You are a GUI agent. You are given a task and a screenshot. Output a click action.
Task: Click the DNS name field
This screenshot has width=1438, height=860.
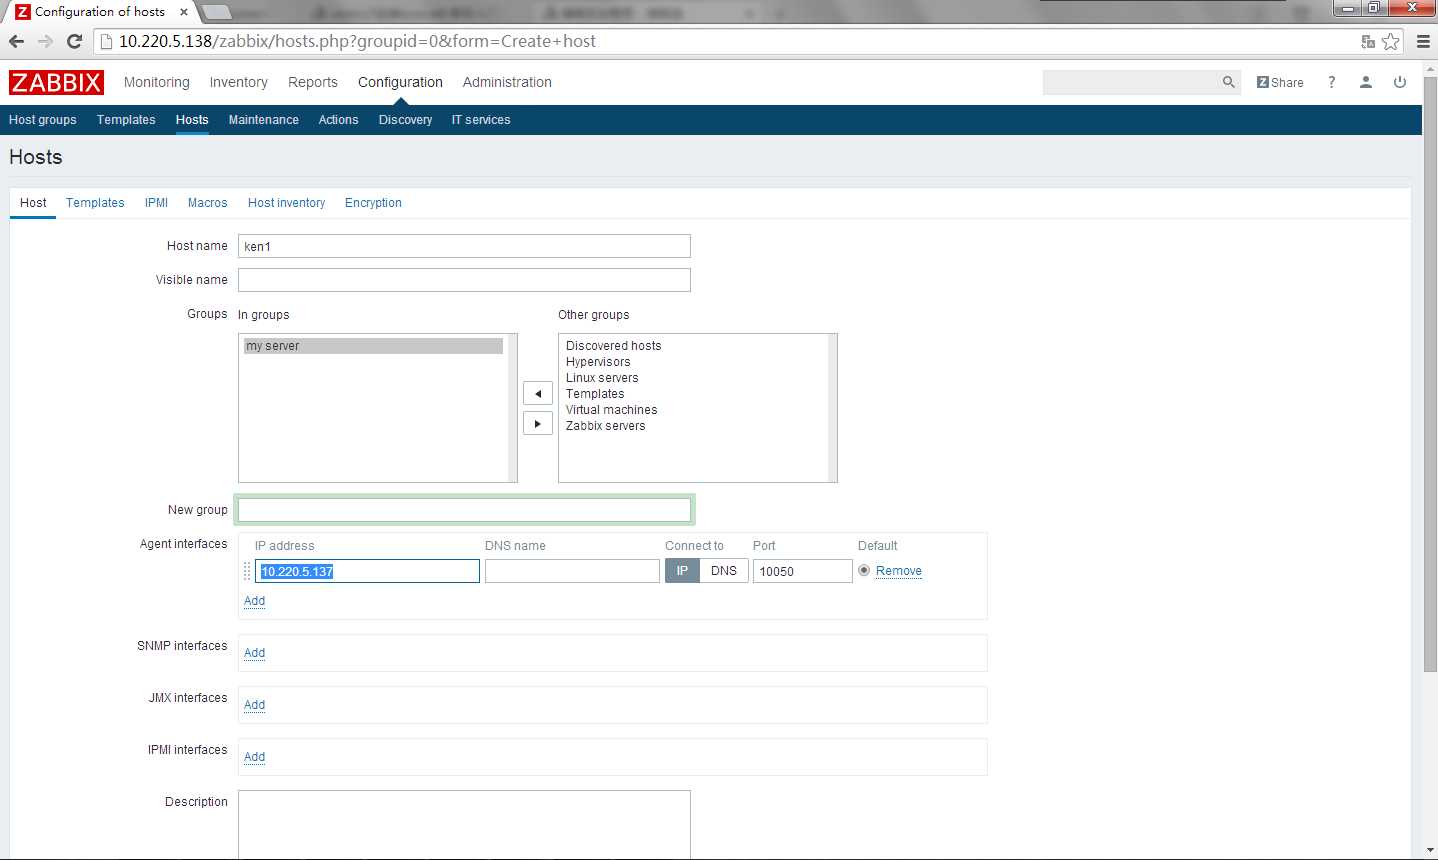click(572, 571)
